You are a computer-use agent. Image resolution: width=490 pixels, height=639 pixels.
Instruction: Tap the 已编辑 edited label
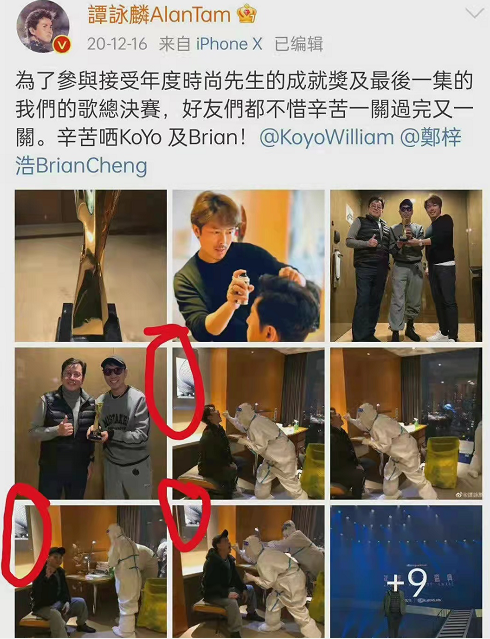click(x=298, y=44)
